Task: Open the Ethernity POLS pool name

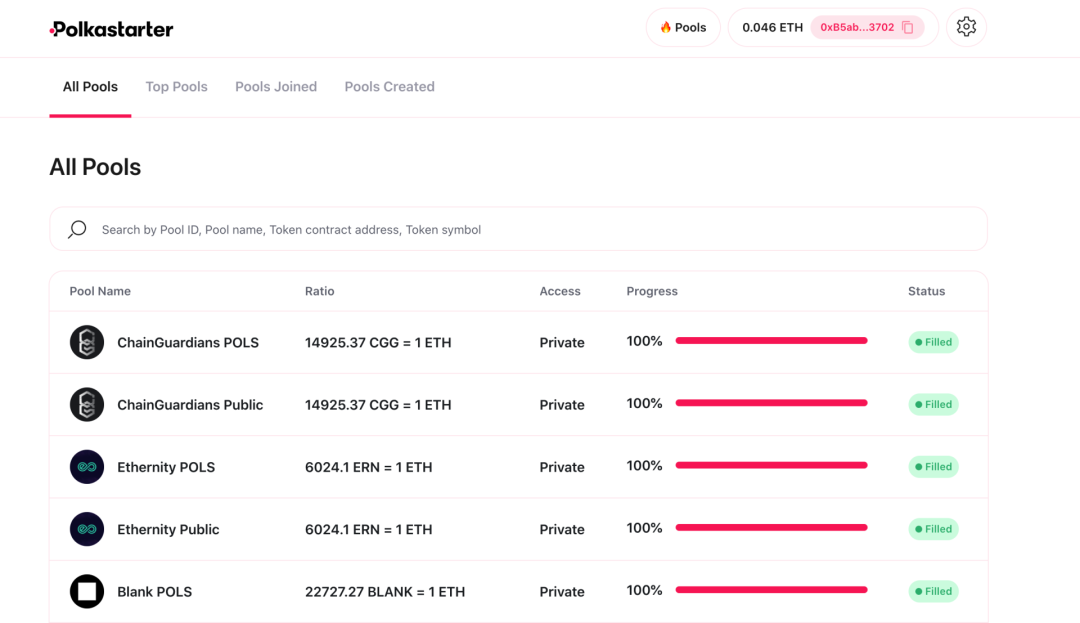Action: coord(166,467)
